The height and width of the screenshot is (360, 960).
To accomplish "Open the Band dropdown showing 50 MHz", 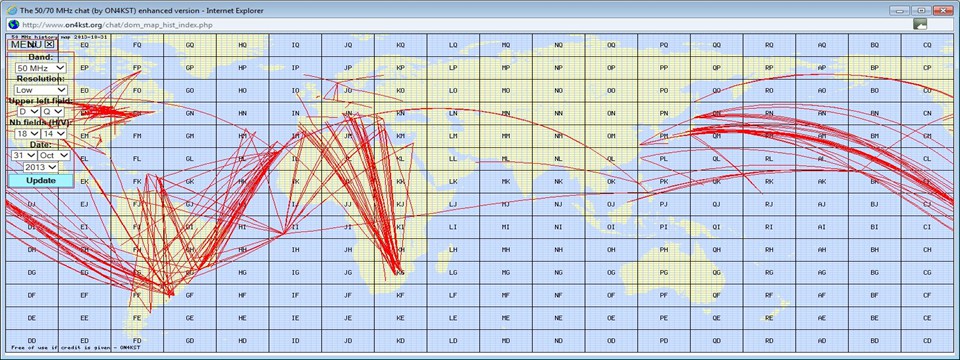I will 41,68.
